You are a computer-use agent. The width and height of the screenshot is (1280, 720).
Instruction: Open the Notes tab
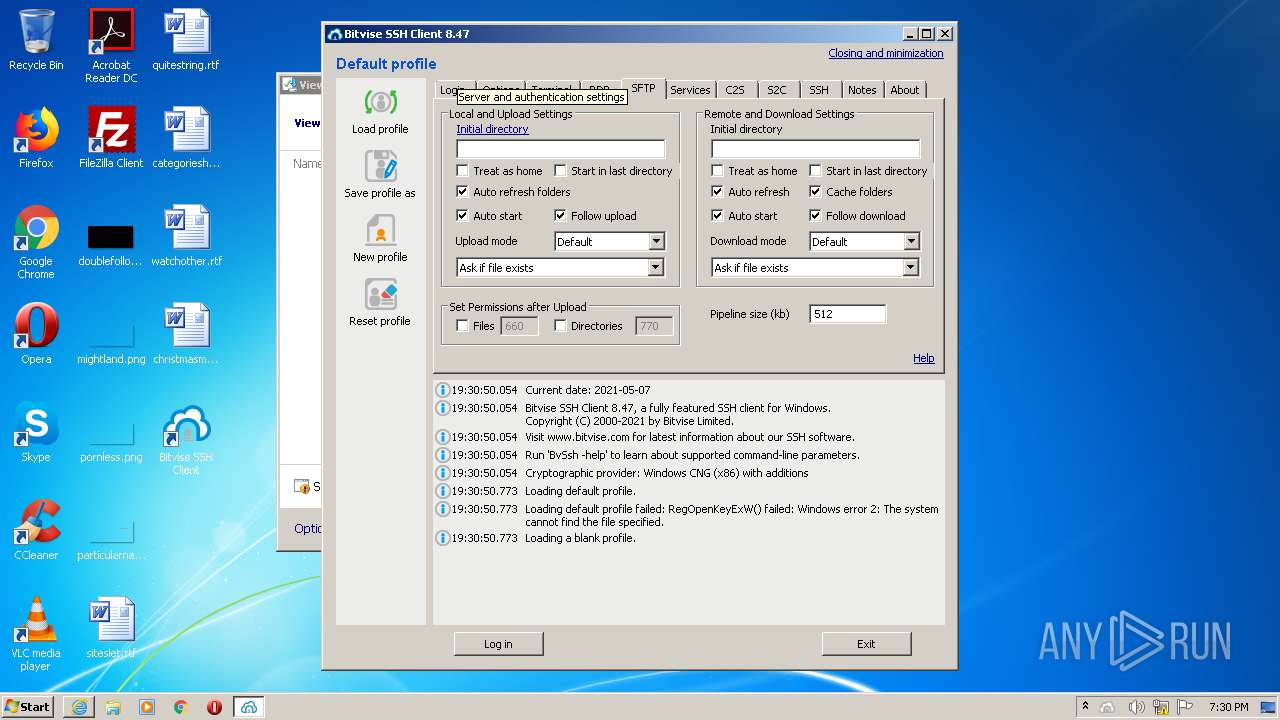(862, 90)
